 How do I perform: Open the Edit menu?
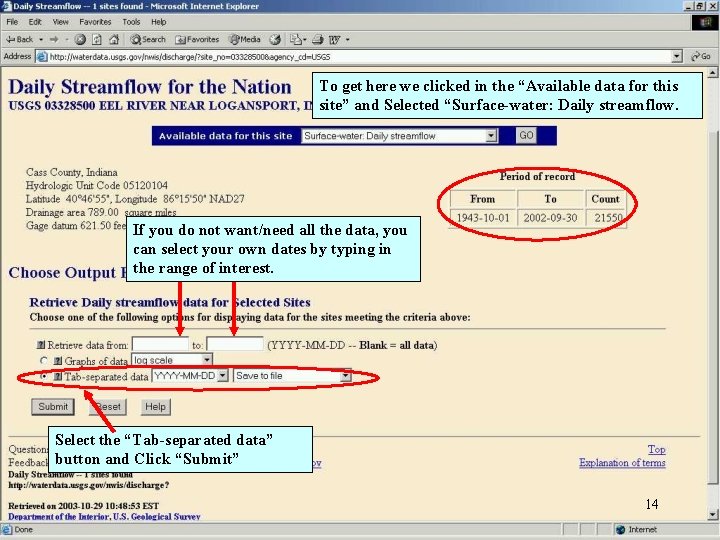coord(35,22)
